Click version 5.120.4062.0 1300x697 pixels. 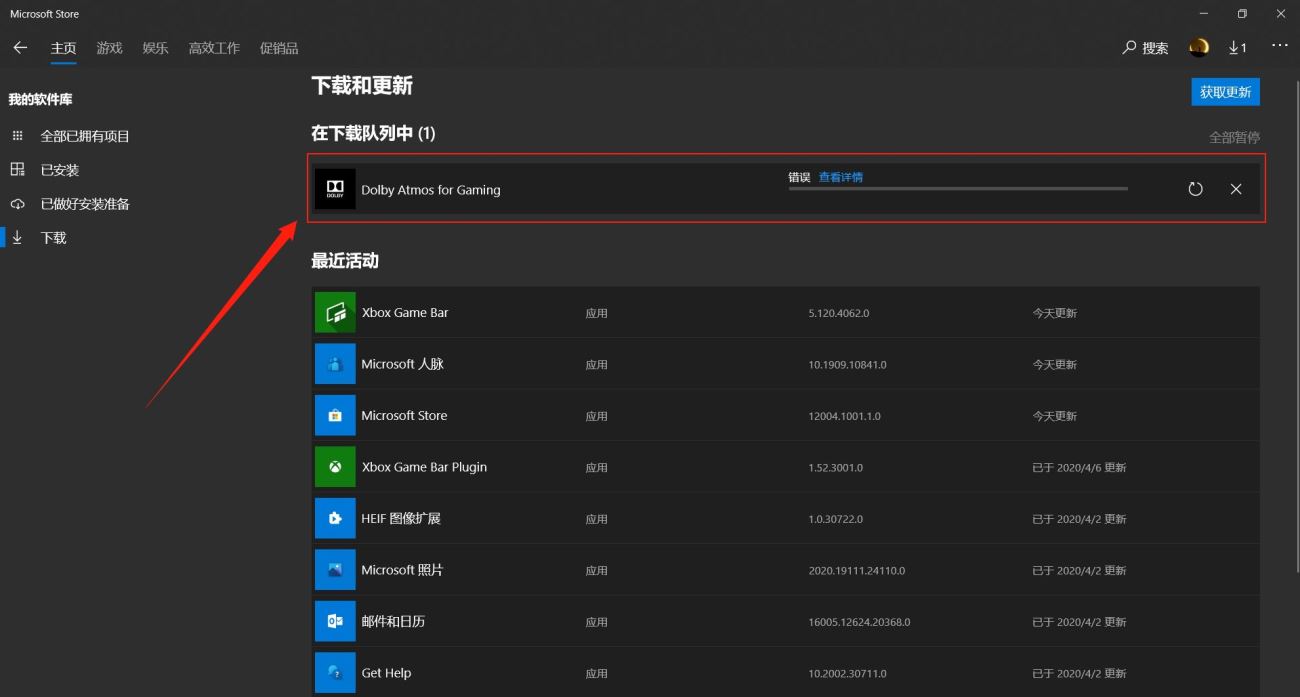839,313
